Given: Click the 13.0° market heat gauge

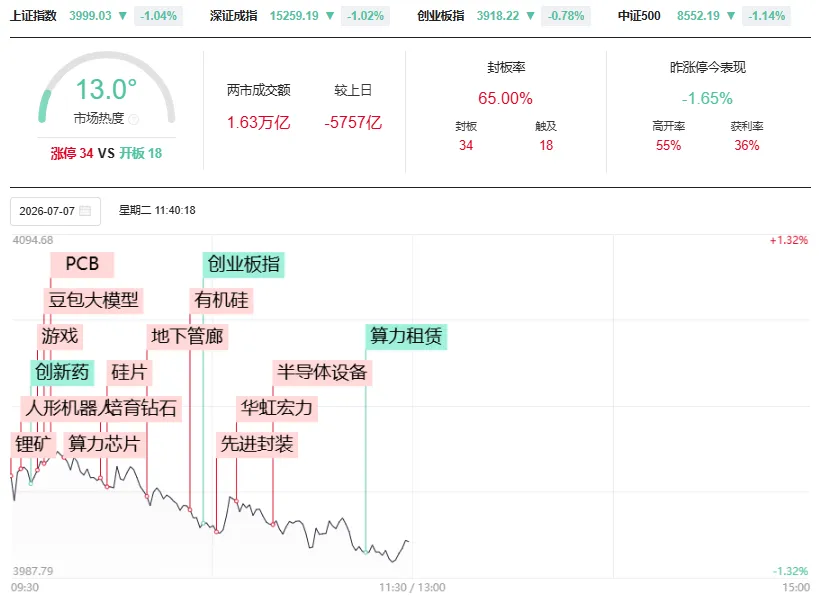Looking at the screenshot, I should [107, 89].
